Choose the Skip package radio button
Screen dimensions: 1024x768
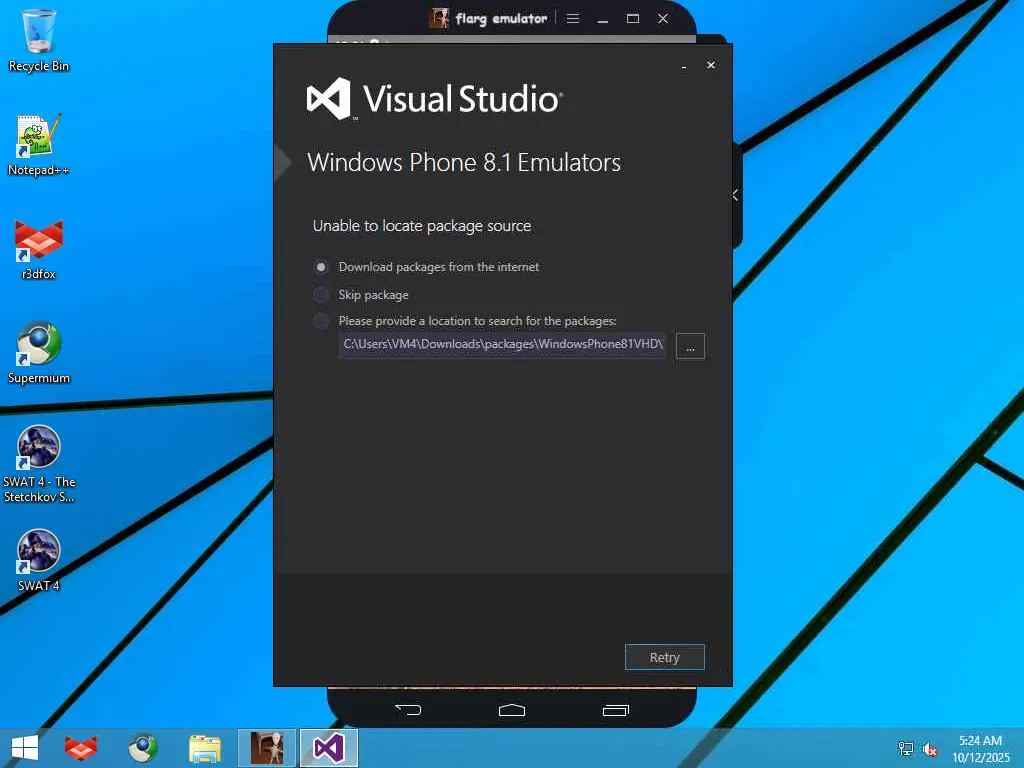[321, 295]
